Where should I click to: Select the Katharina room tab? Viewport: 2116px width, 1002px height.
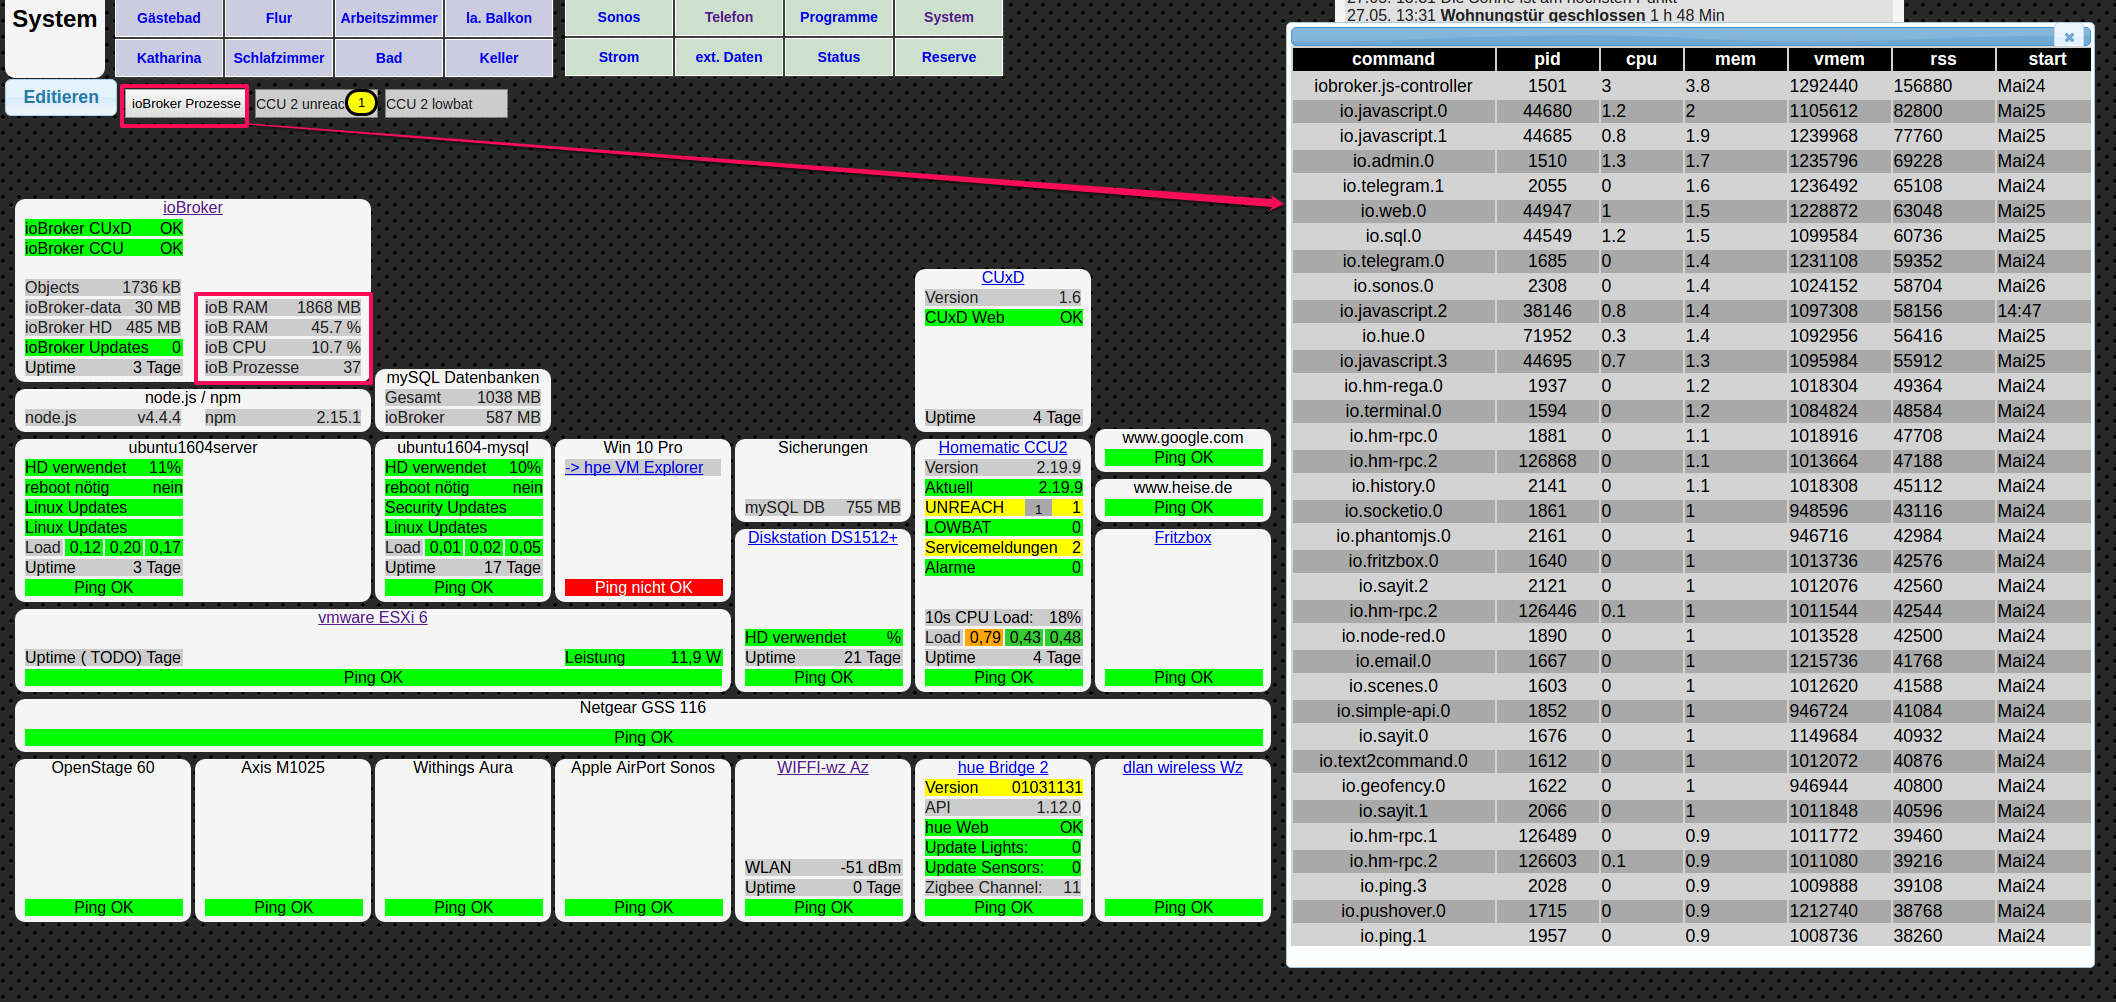169,58
